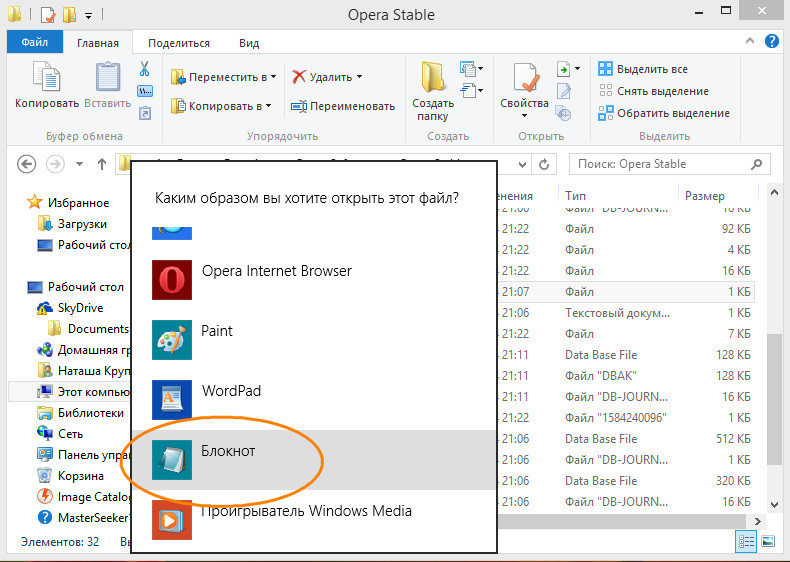Screen dimensions: 790x562
Task: Sort by the Тип column header
Action: 618,196
